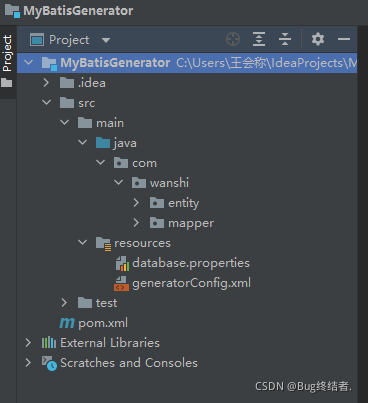The image size is (368, 403).
Task: Select the entity package label
Action: pyautogui.click(x=183, y=203)
